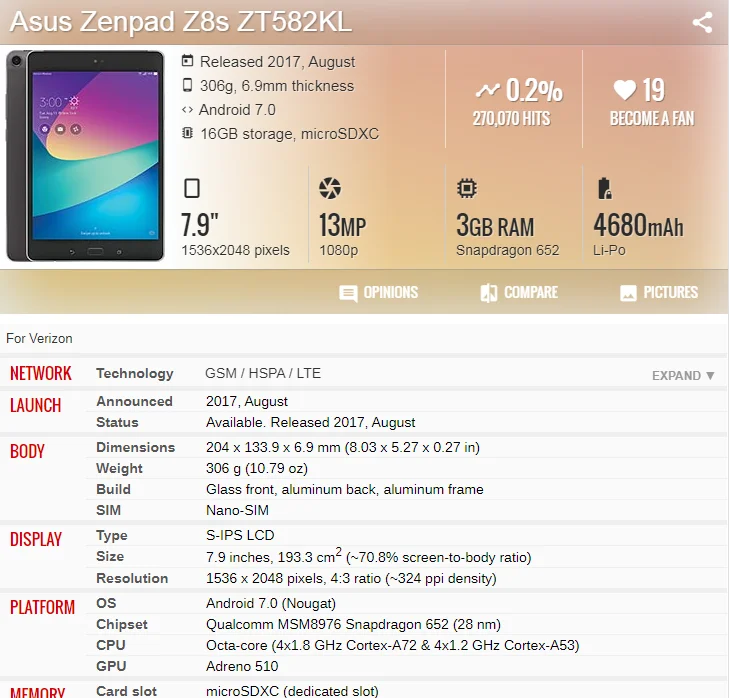Click the Compare phones icon

[x=489, y=293]
